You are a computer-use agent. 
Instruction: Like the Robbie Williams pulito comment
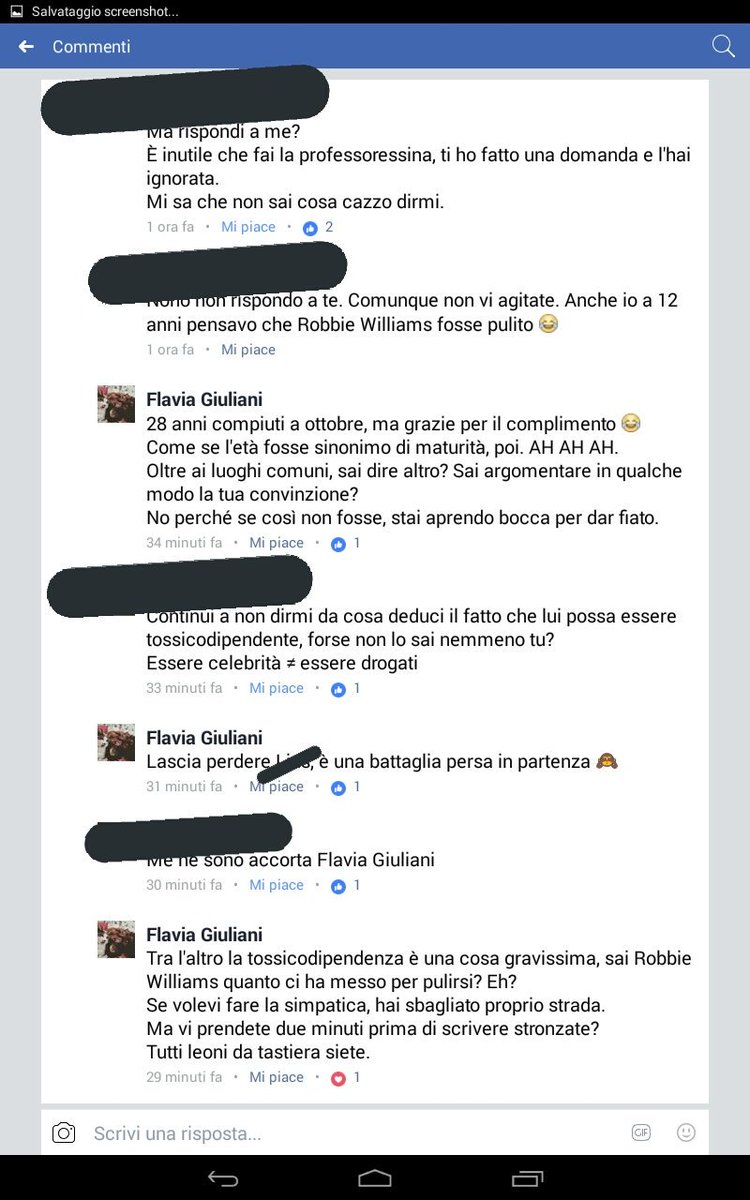pyautogui.click(x=248, y=350)
